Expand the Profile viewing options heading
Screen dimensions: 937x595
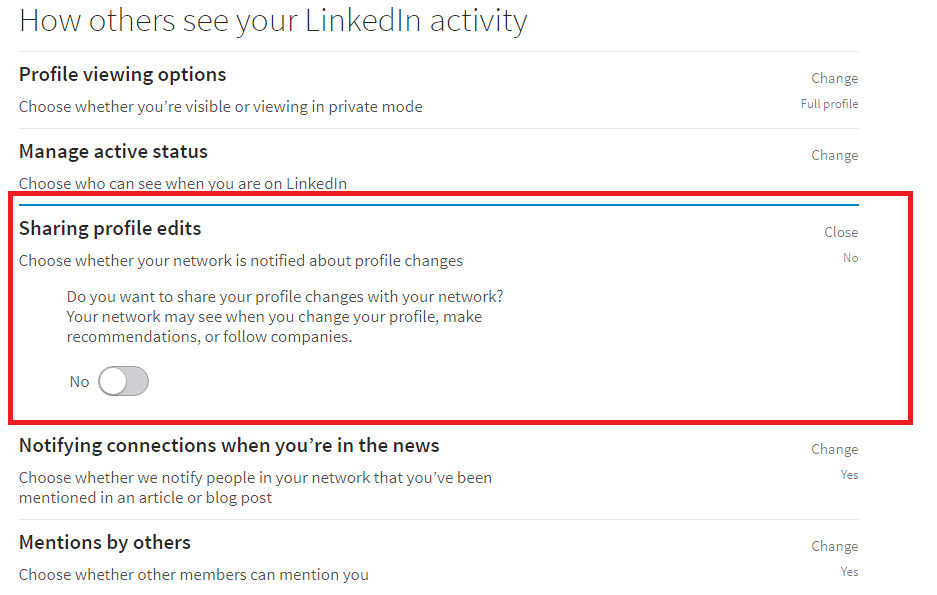(x=122, y=74)
